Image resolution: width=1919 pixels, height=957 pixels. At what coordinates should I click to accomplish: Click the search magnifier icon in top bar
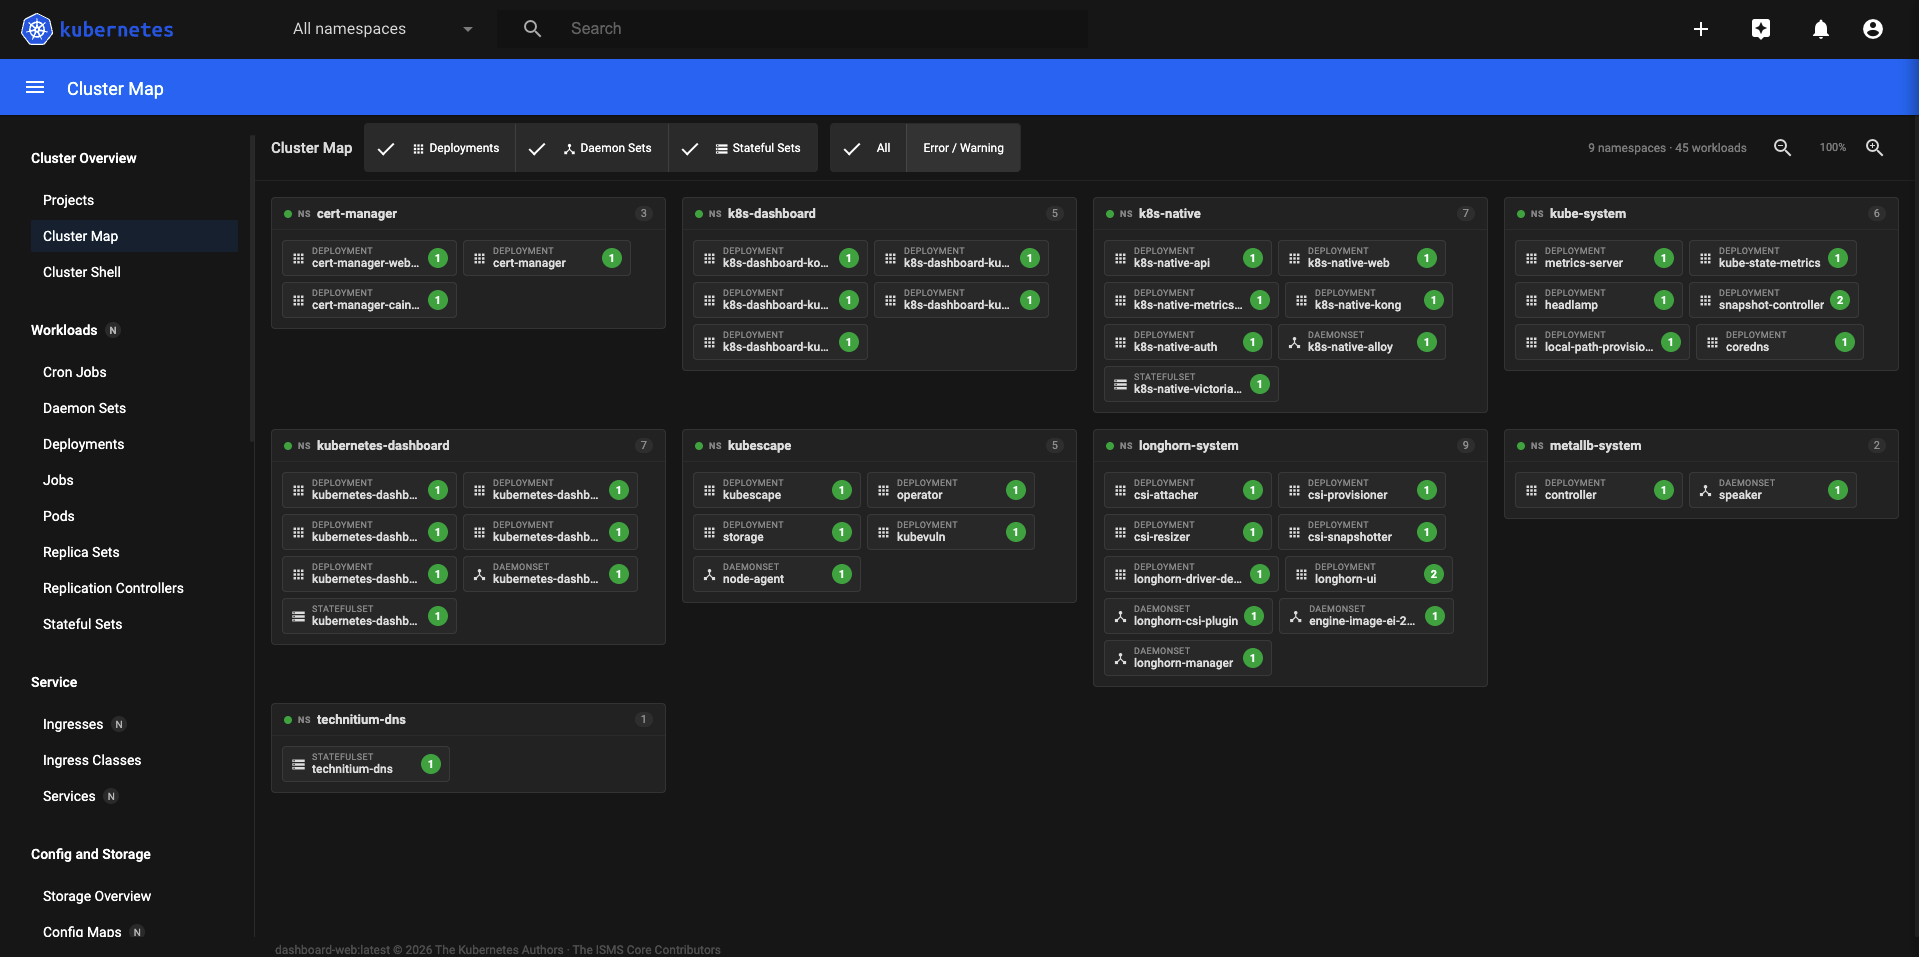(x=533, y=29)
